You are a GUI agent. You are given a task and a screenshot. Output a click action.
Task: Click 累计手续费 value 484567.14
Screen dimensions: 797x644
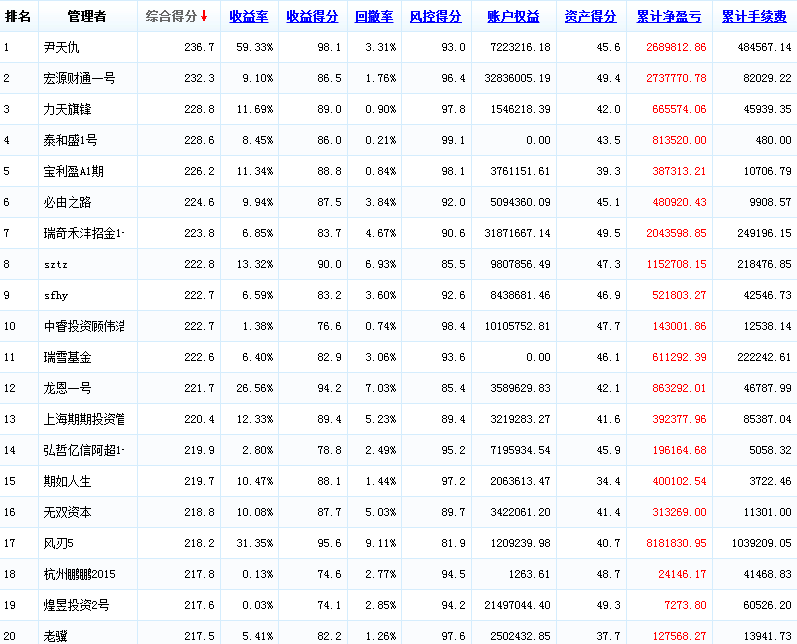coord(764,47)
